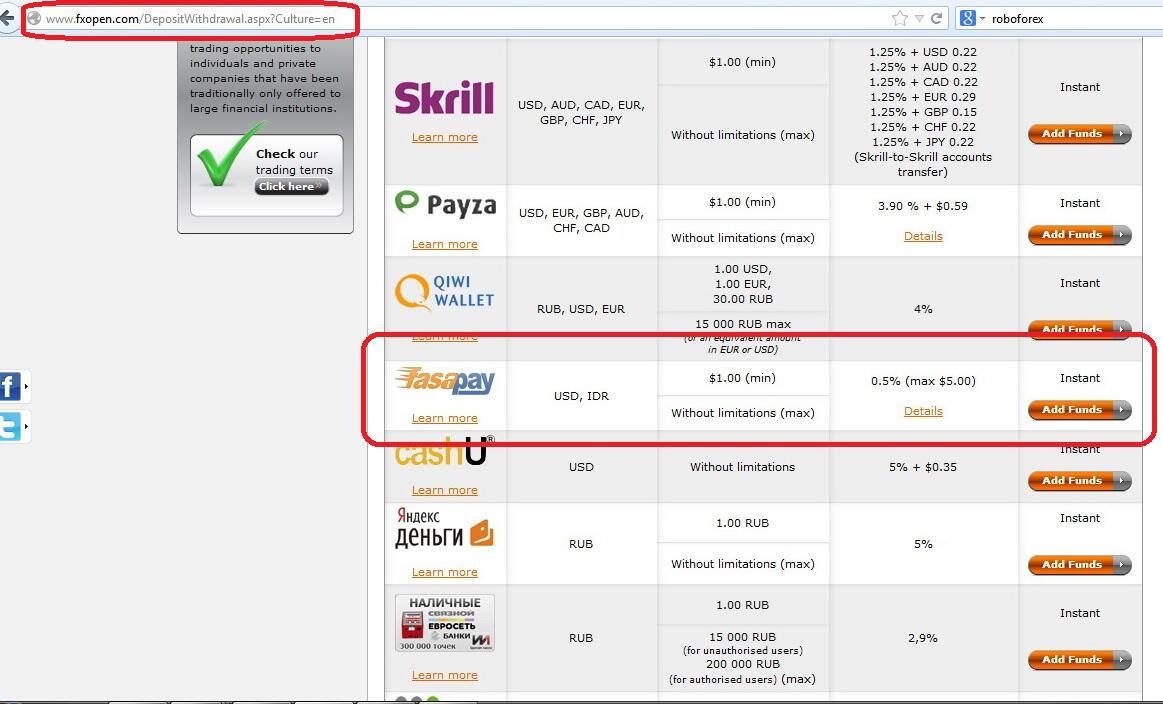
Task: Open cashU 'Learn more' link
Action: point(444,490)
